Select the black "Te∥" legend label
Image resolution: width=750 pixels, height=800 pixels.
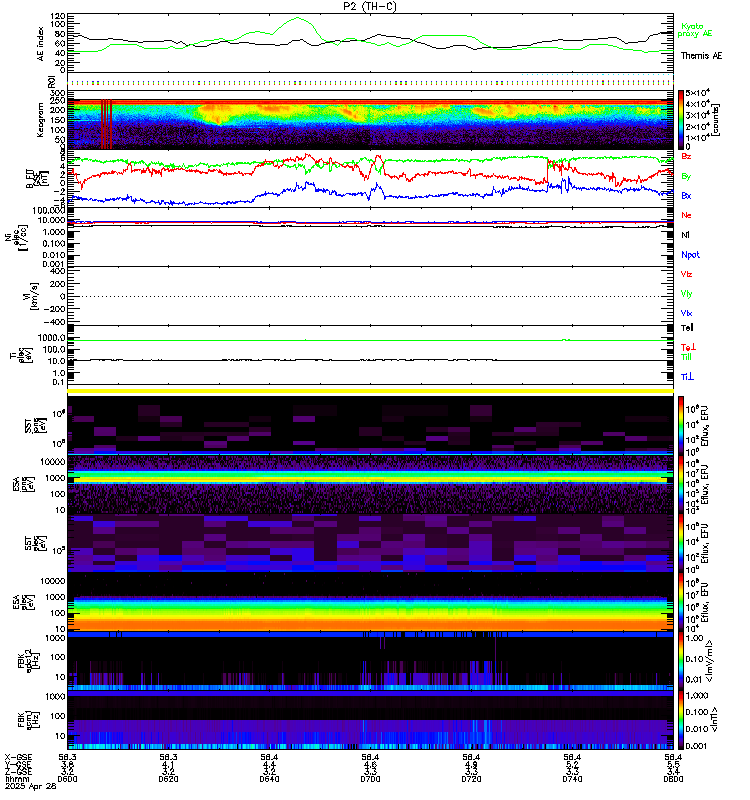point(687,328)
